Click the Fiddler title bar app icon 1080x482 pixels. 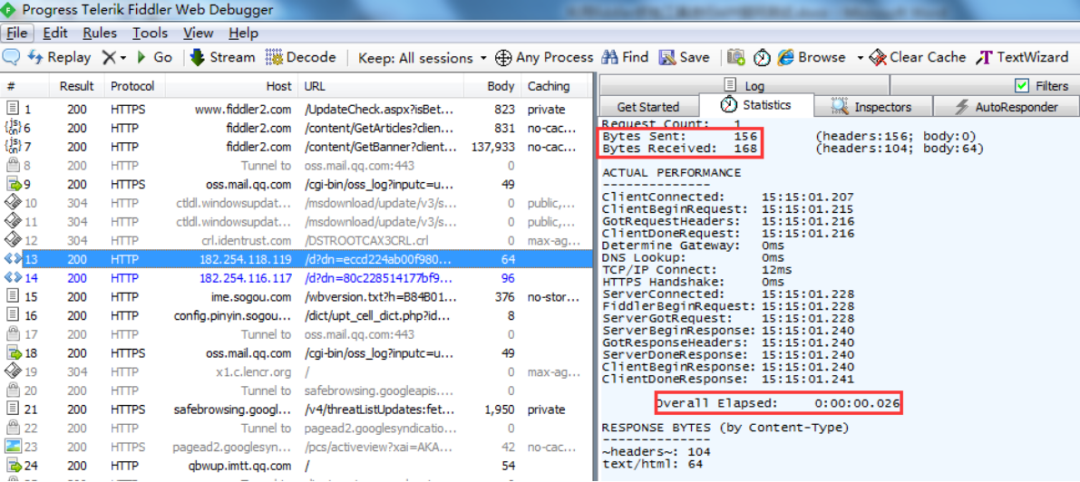pos(8,10)
